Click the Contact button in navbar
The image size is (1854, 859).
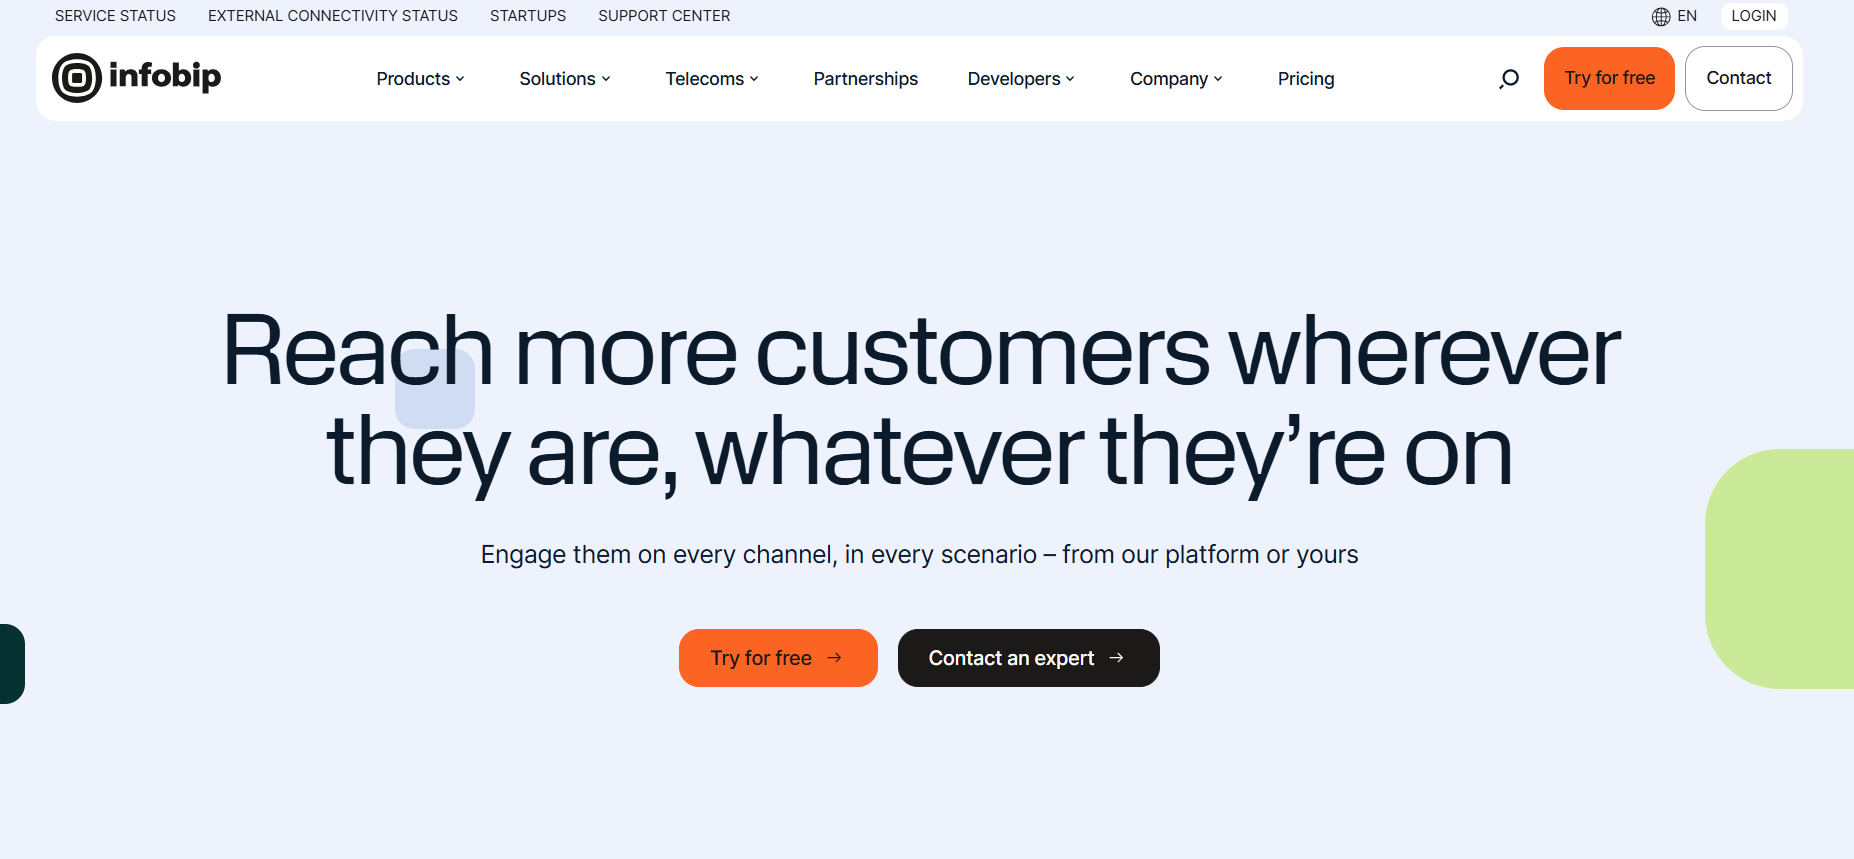1739,78
